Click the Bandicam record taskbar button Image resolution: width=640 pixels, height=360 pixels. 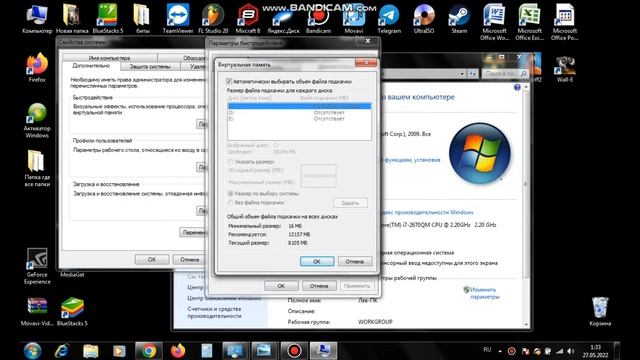[294, 350]
